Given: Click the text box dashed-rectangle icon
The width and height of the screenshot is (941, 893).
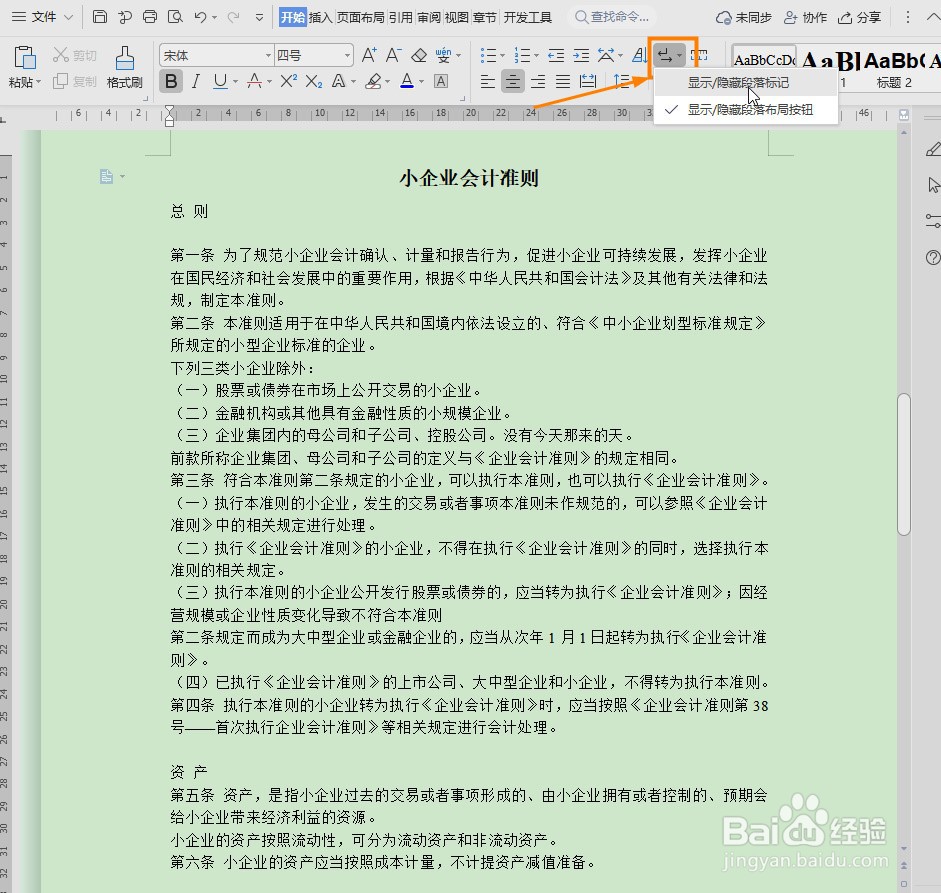Looking at the screenshot, I should (699, 56).
